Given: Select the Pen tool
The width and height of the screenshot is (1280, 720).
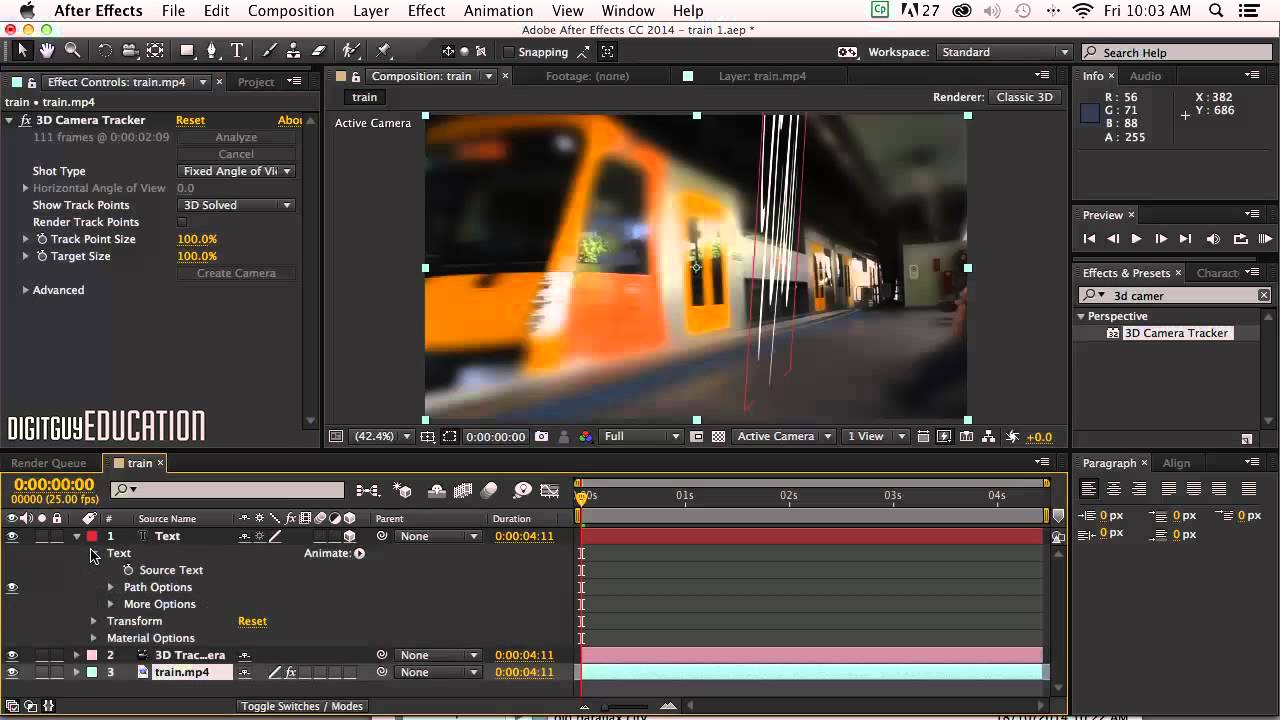Looking at the screenshot, I should click(x=212, y=51).
